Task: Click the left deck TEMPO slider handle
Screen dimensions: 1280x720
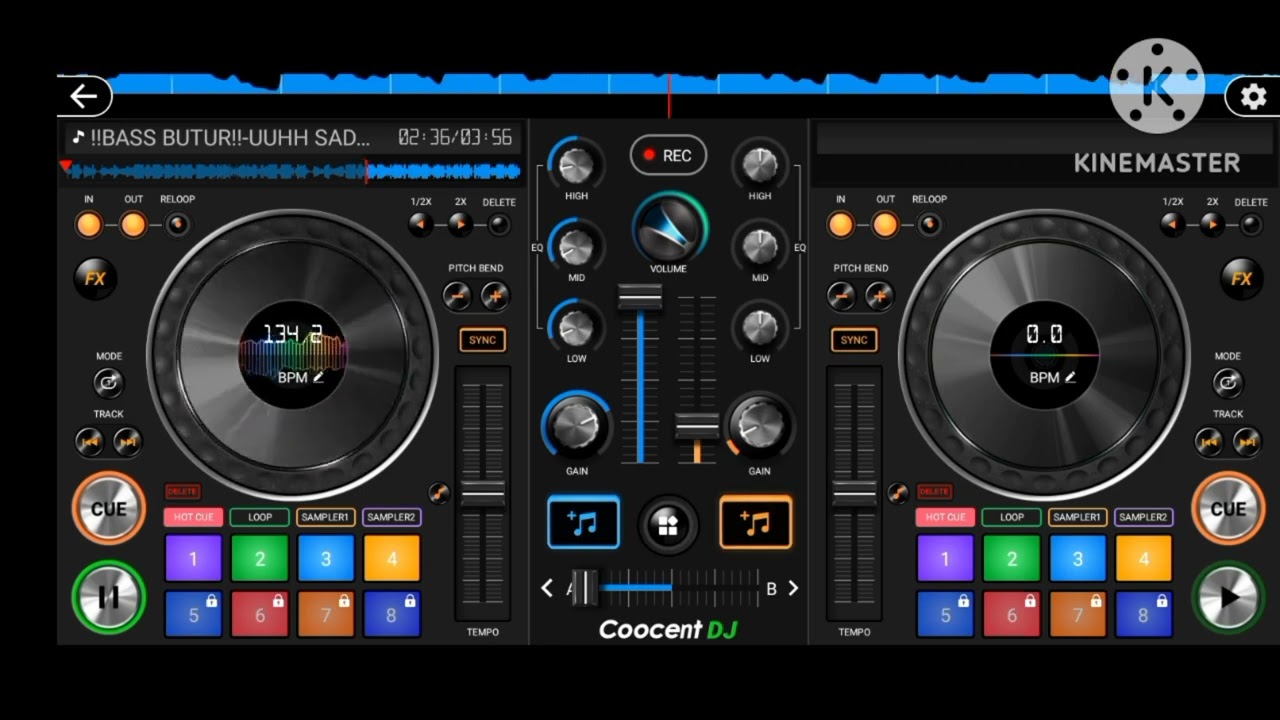Action: [482, 491]
